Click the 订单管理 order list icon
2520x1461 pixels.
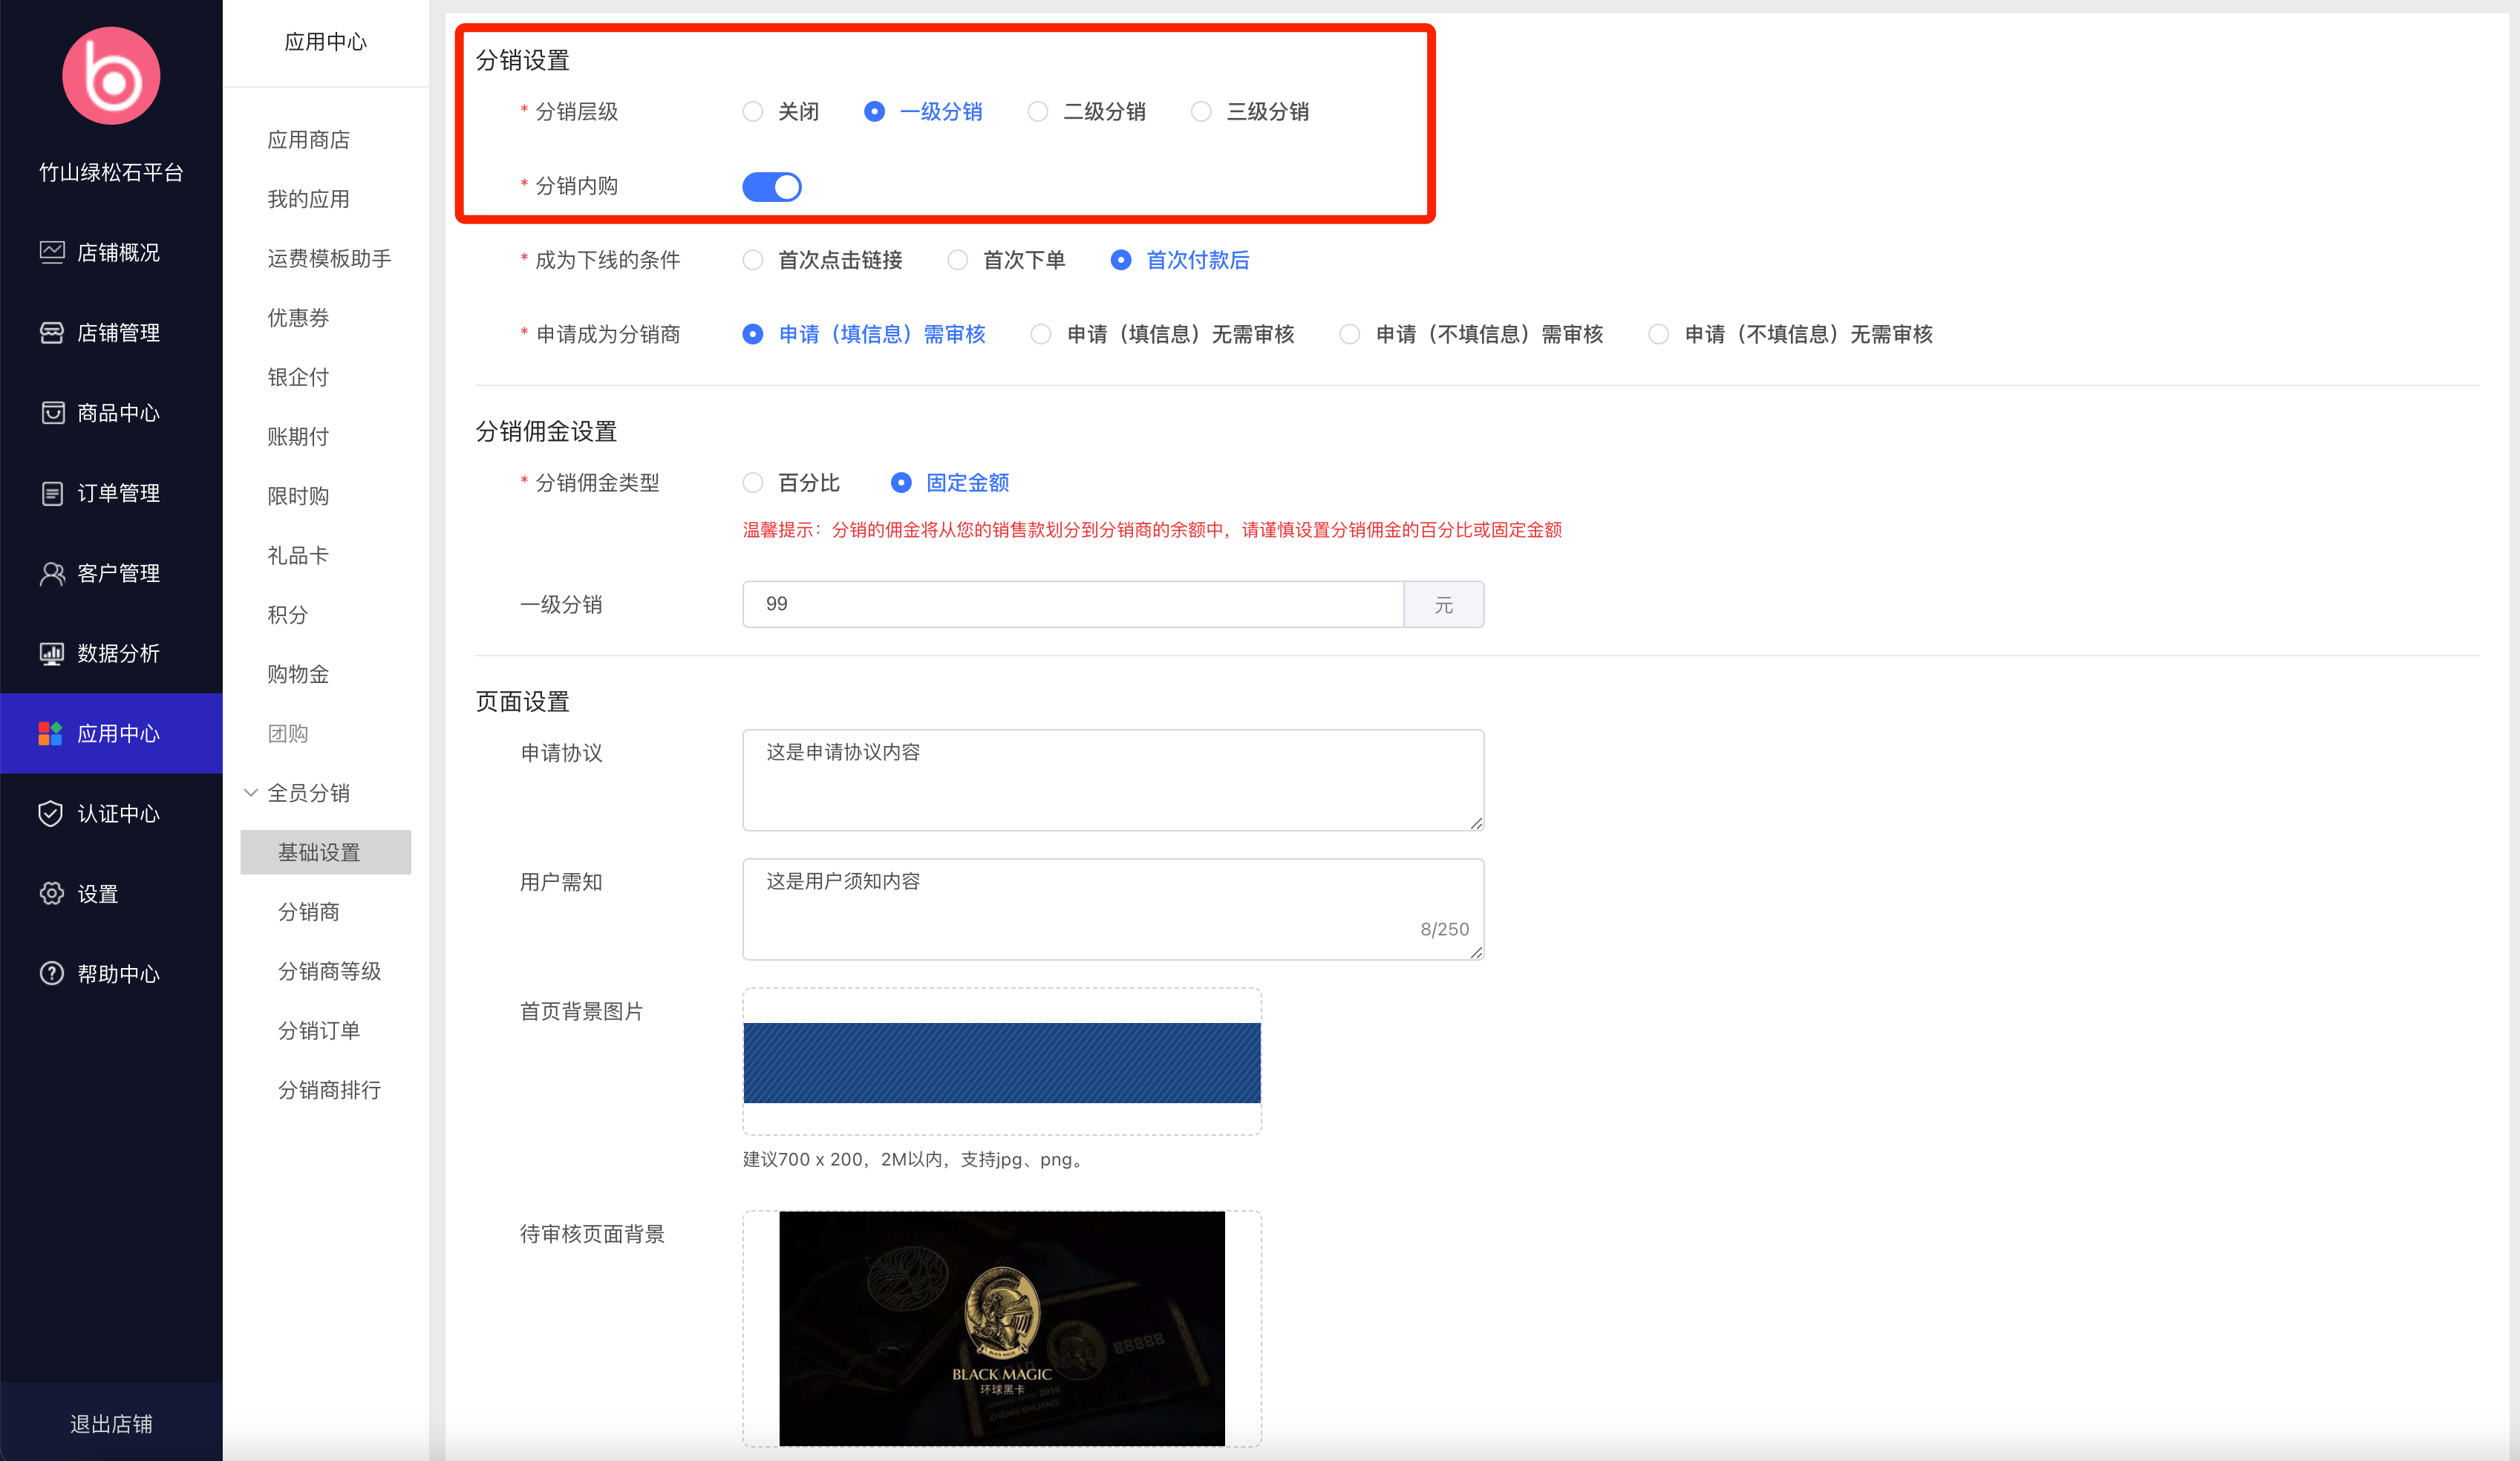(x=52, y=493)
